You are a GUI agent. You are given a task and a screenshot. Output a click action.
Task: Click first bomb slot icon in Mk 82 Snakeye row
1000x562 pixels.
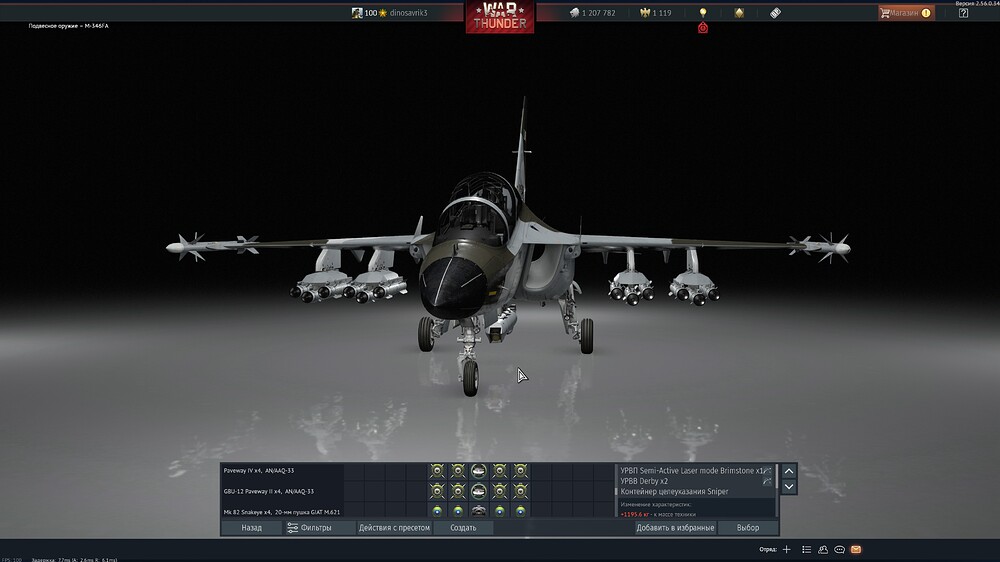pos(437,511)
